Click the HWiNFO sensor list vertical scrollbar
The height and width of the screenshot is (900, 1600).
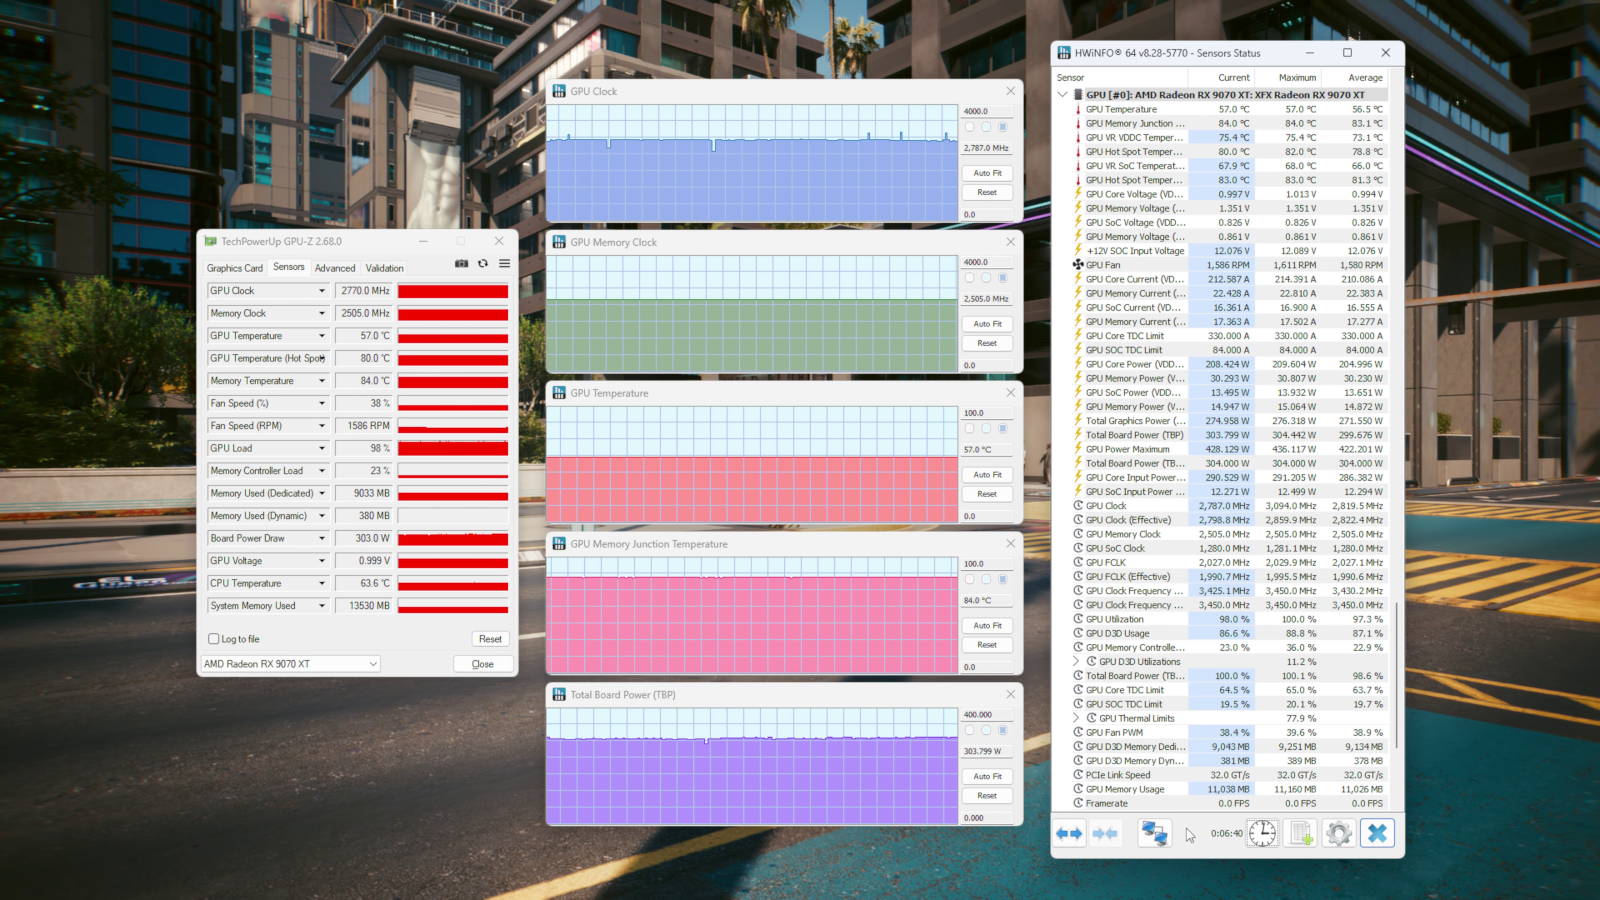click(x=1396, y=675)
